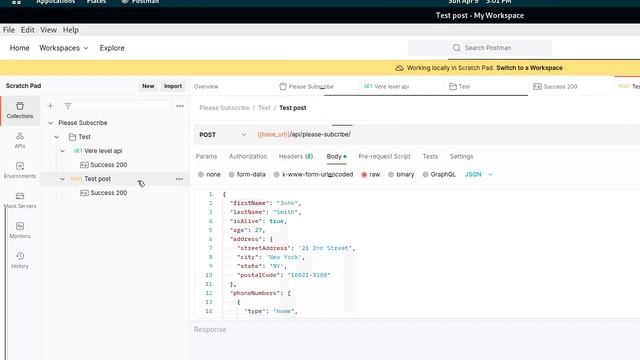Open three-dot options for Test post request
Image resolution: width=640 pixels, height=360 pixels.
(180, 179)
